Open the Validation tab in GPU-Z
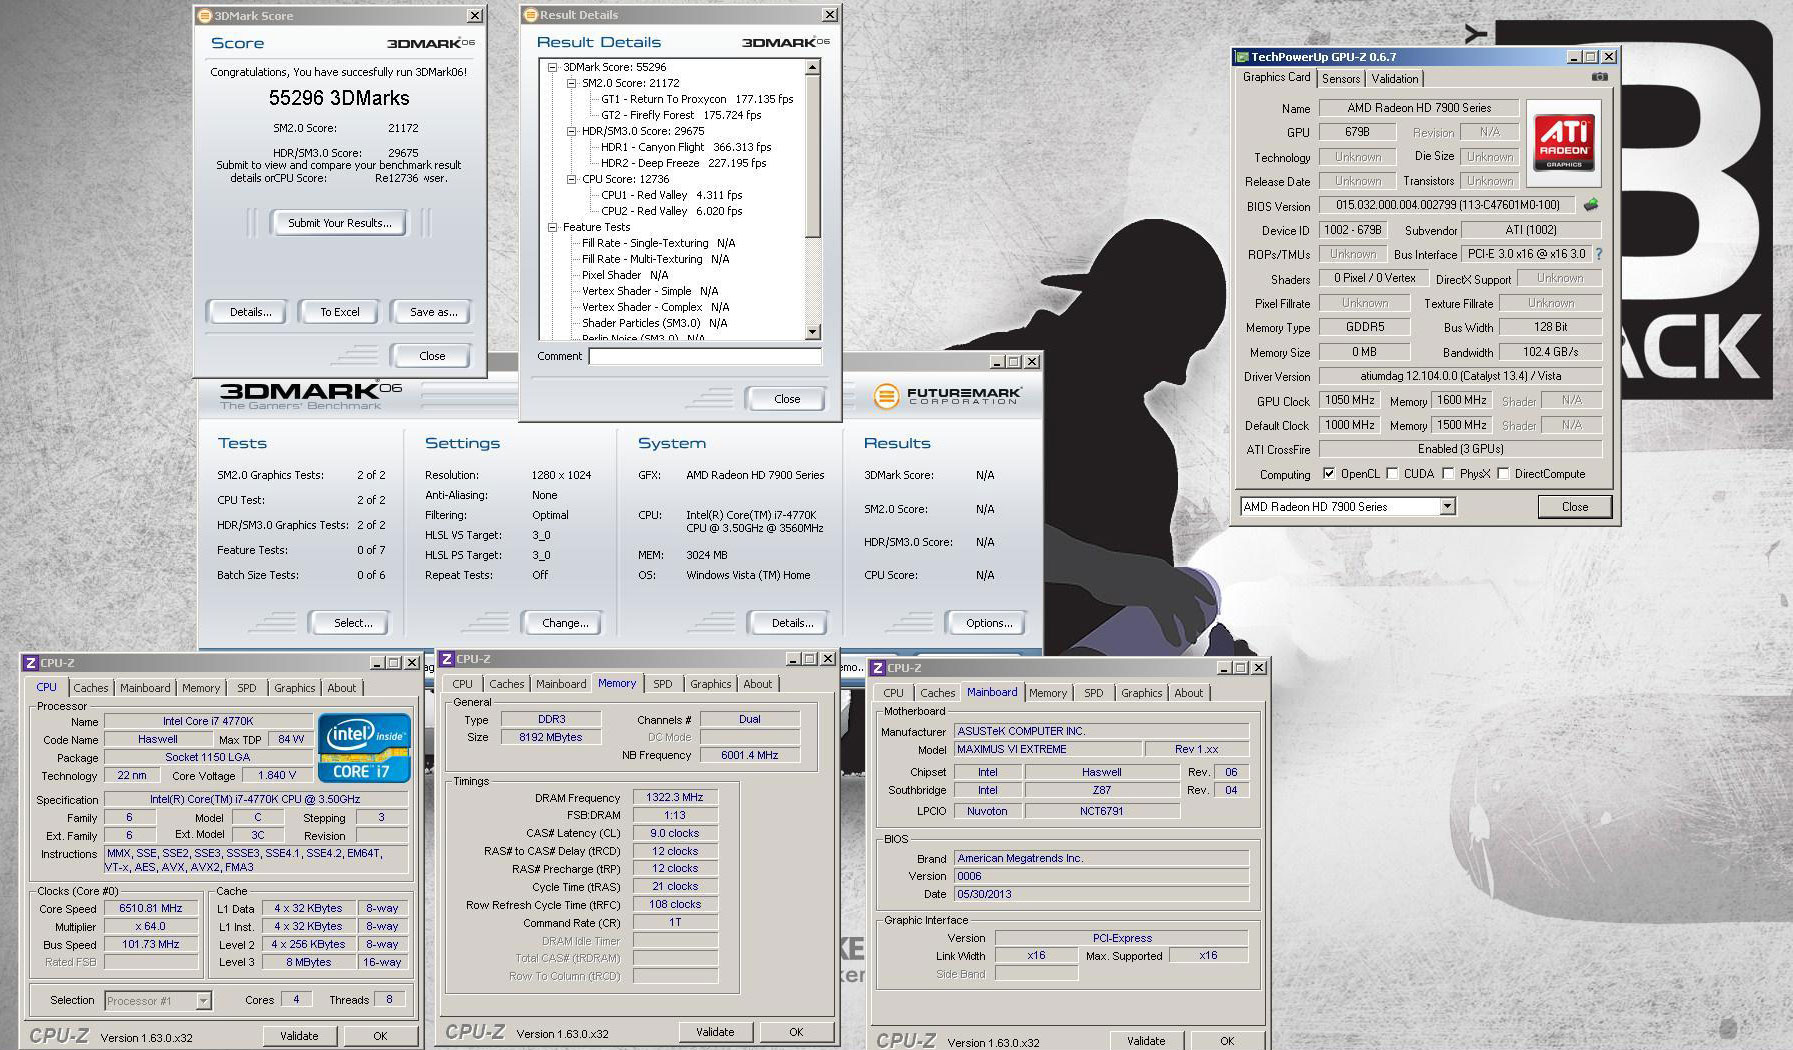The height and width of the screenshot is (1050, 1793). coord(1394,79)
